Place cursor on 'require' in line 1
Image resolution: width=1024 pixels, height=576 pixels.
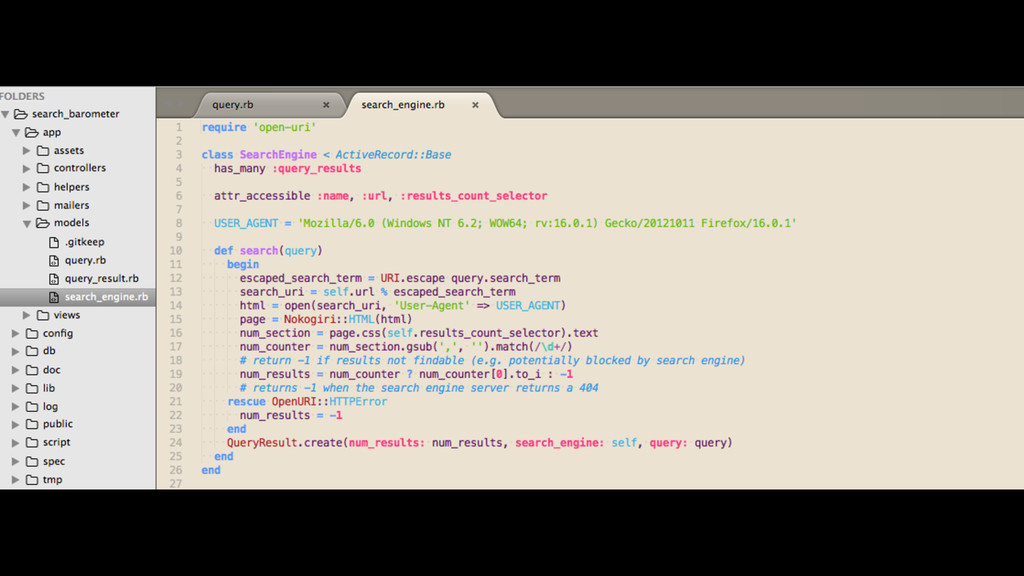(224, 127)
